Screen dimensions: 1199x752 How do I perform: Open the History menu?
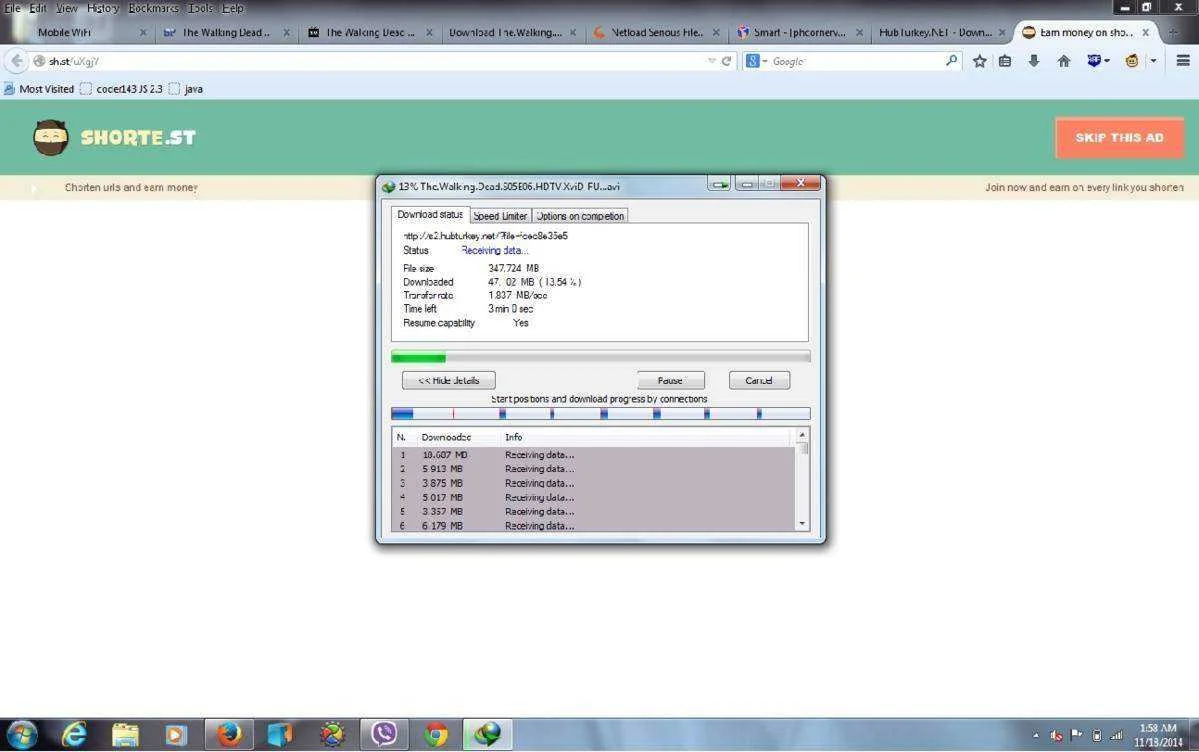[x=103, y=8]
